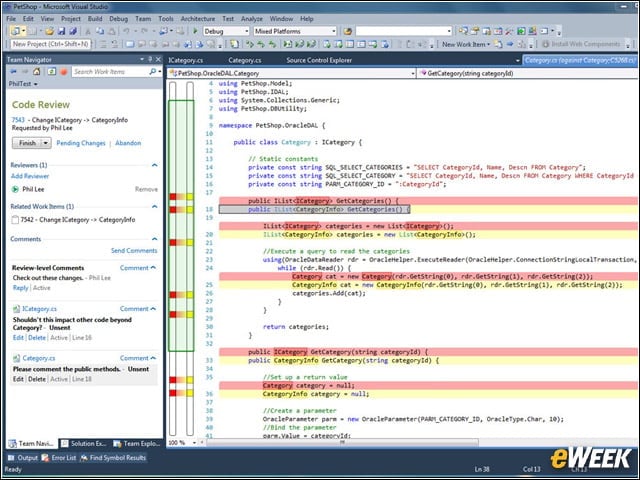Toggle auto-hide pin on Team Navigator
Screen dimensions: 640x480
click(x=150, y=60)
